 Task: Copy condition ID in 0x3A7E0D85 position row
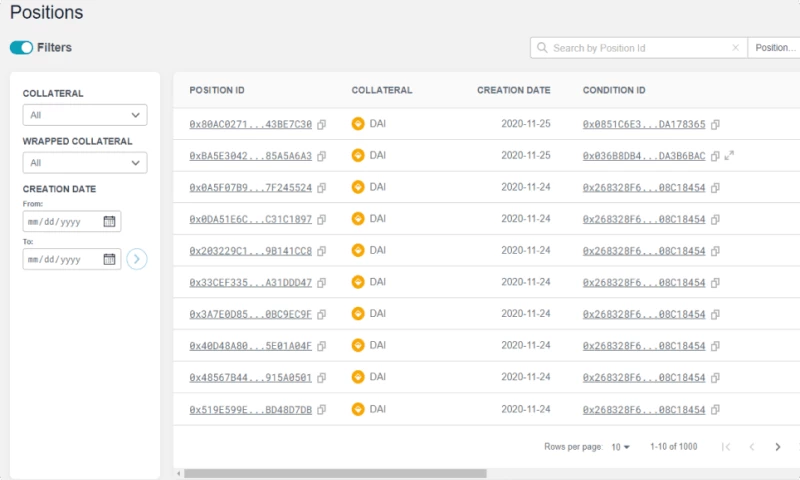[715, 314]
